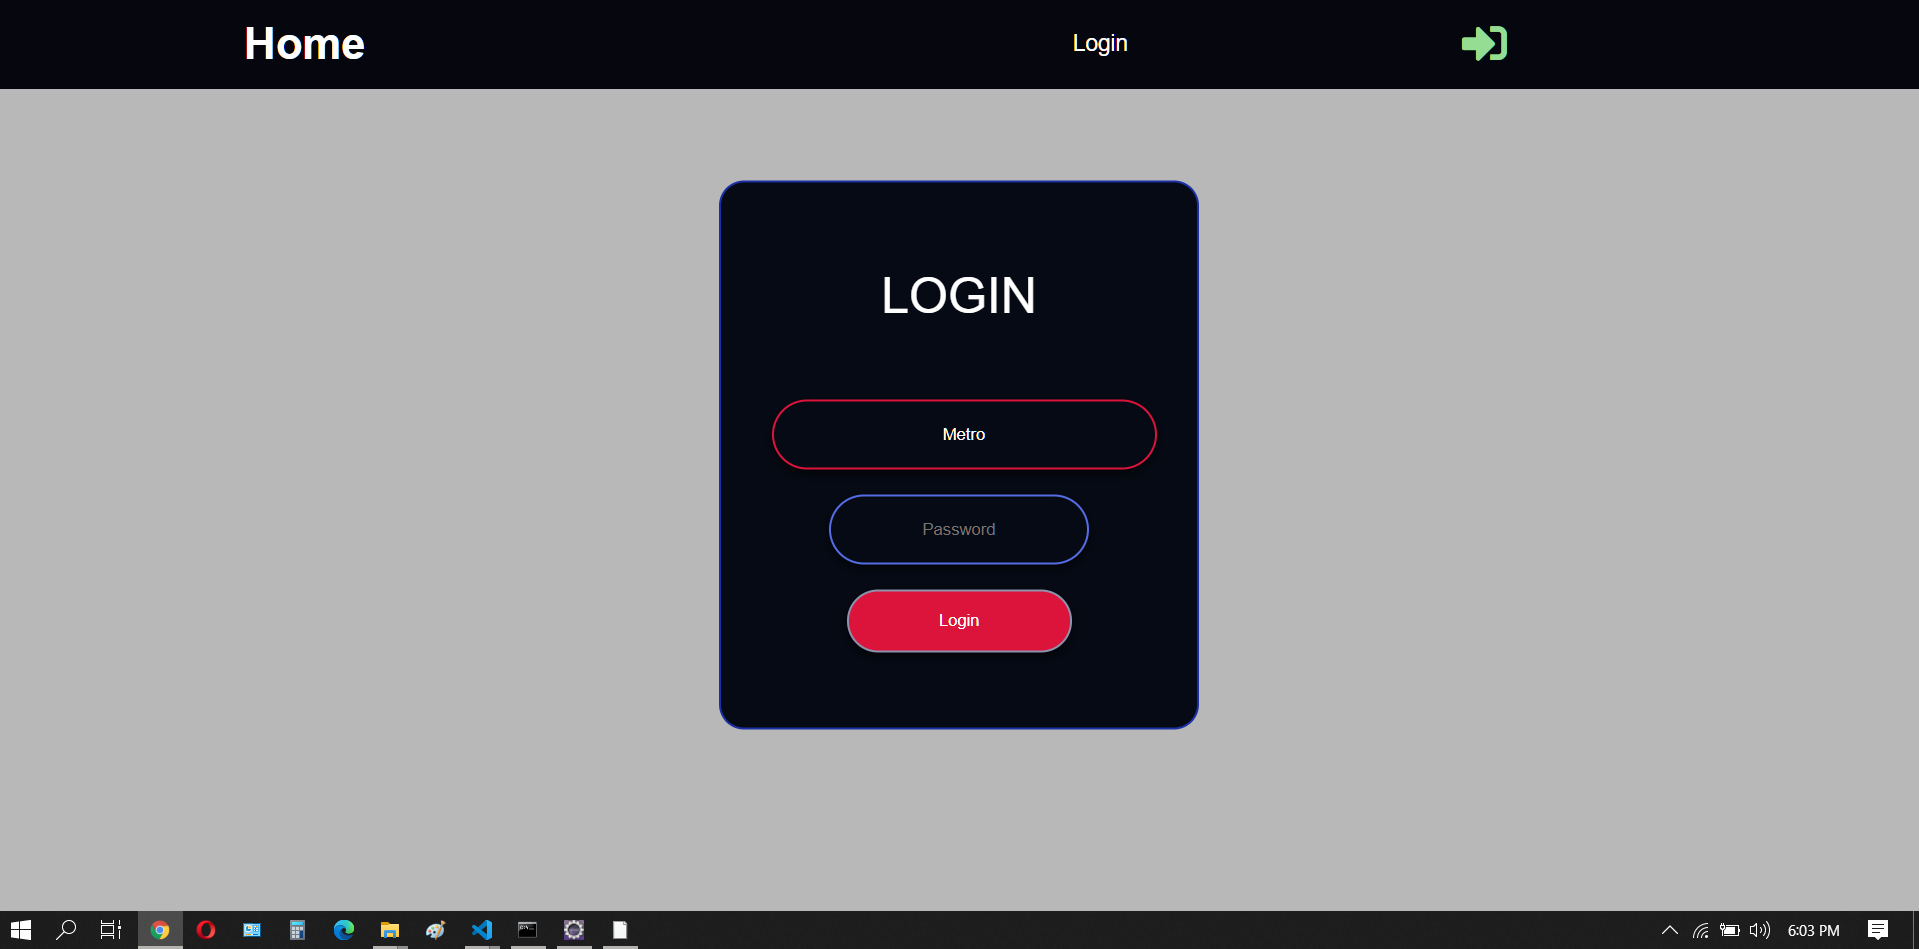The width and height of the screenshot is (1919, 949).
Task: Click the green sign-in arrow icon
Action: (x=1484, y=44)
